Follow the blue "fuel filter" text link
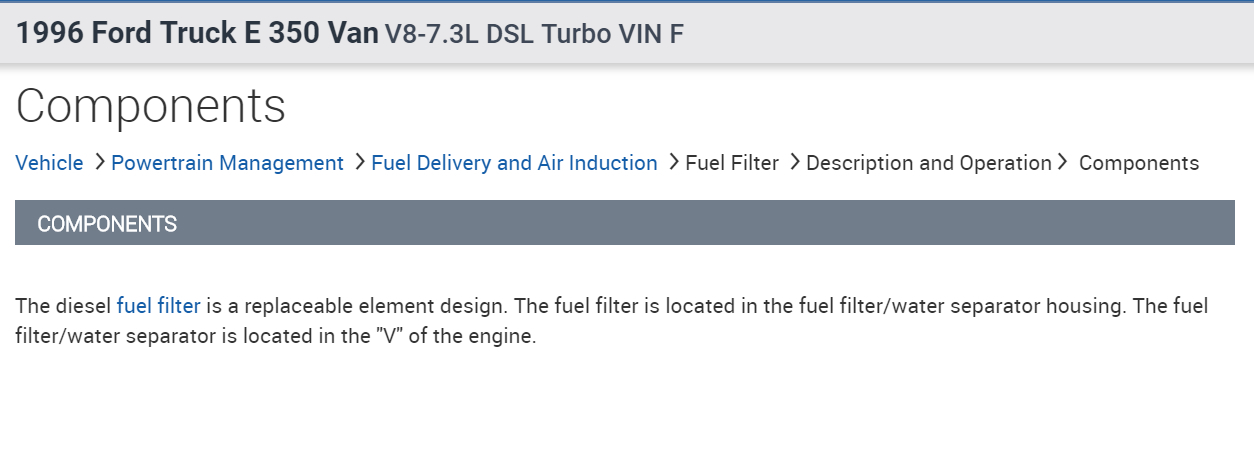1254x452 pixels. (158, 306)
